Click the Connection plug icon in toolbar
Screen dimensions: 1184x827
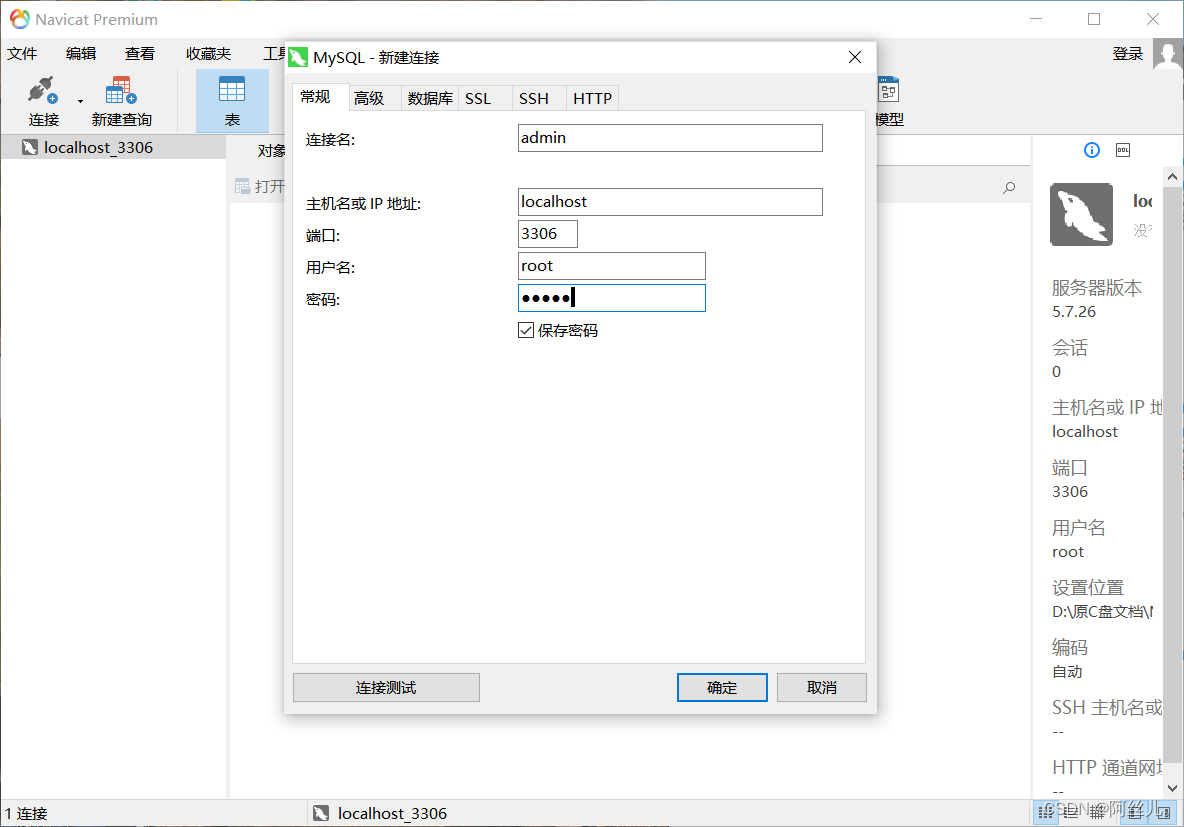coord(43,90)
